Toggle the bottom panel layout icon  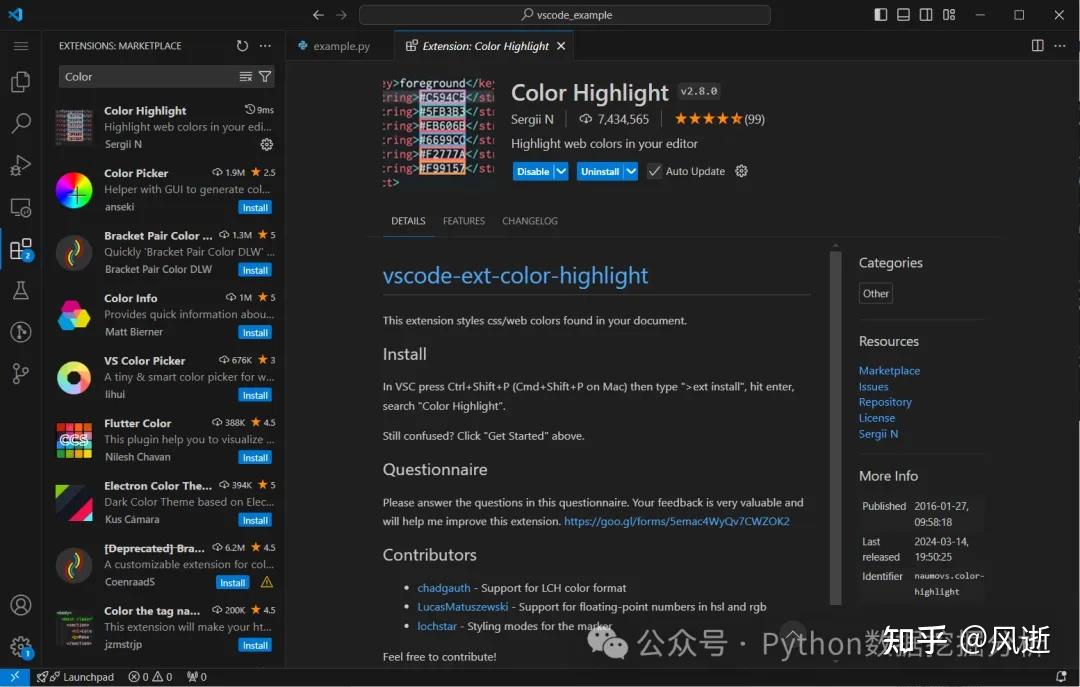pyautogui.click(x=903, y=14)
